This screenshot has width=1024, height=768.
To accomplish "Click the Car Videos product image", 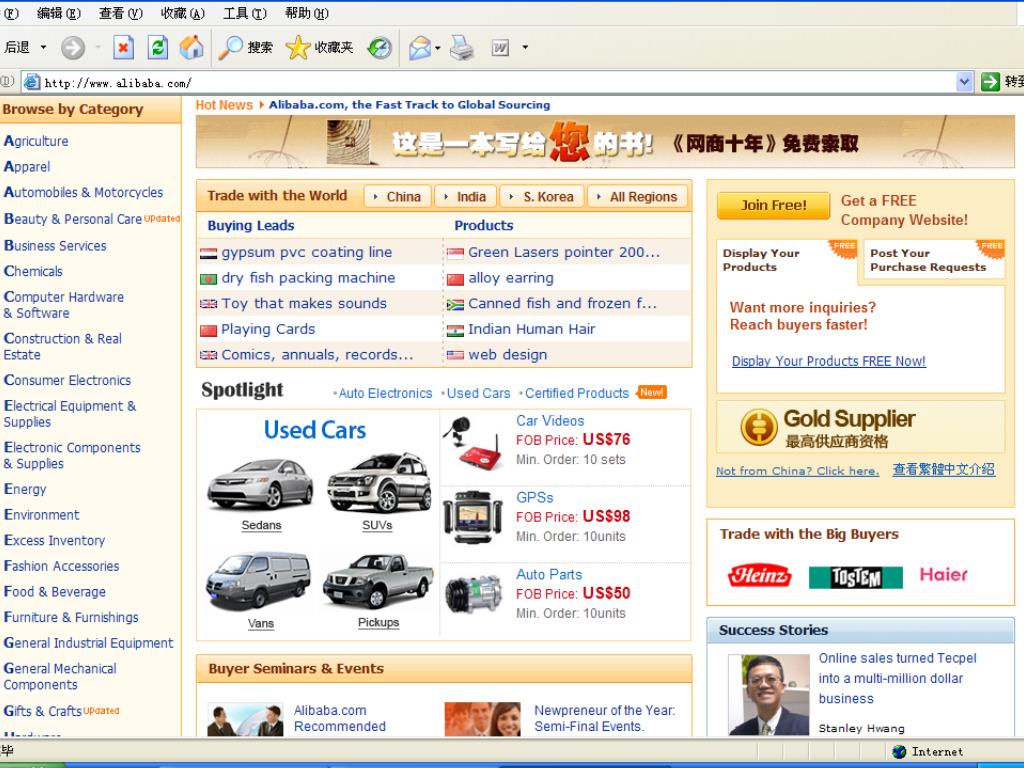I will 473,444.
